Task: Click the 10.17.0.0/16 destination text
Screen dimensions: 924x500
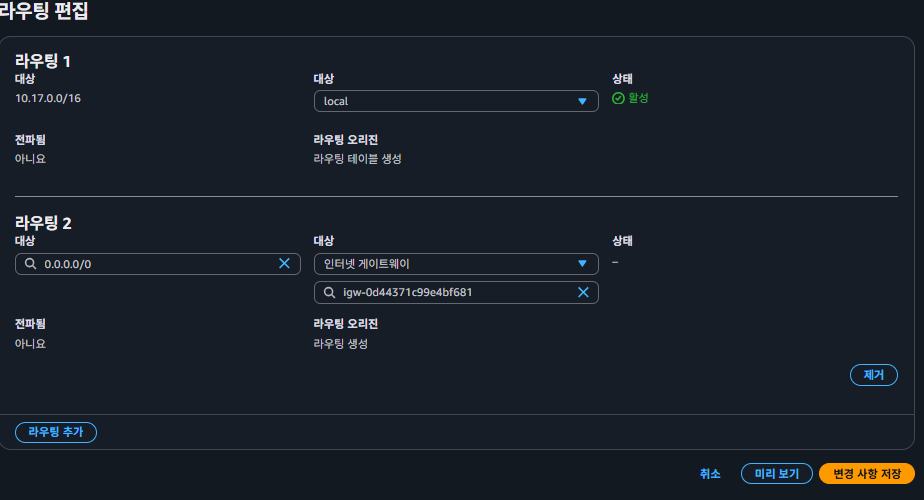Action: (x=48, y=99)
